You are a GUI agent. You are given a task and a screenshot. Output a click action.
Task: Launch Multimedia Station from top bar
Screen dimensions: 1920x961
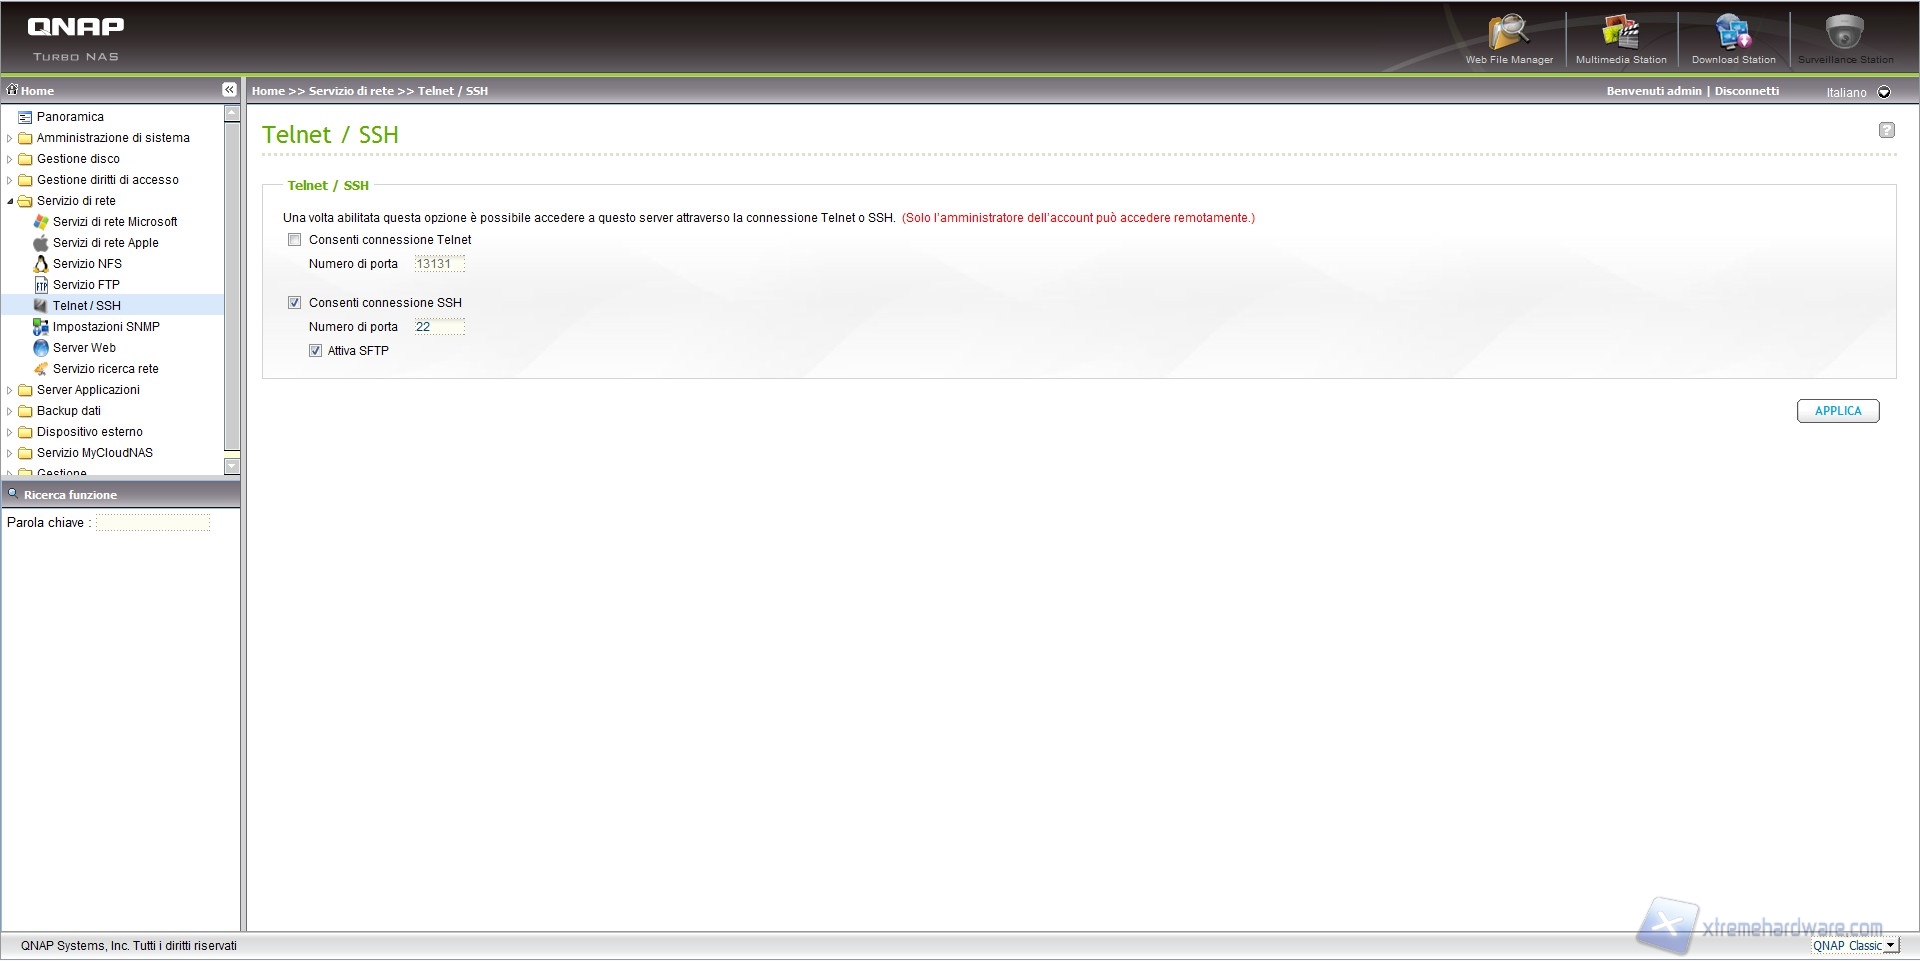click(1620, 38)
